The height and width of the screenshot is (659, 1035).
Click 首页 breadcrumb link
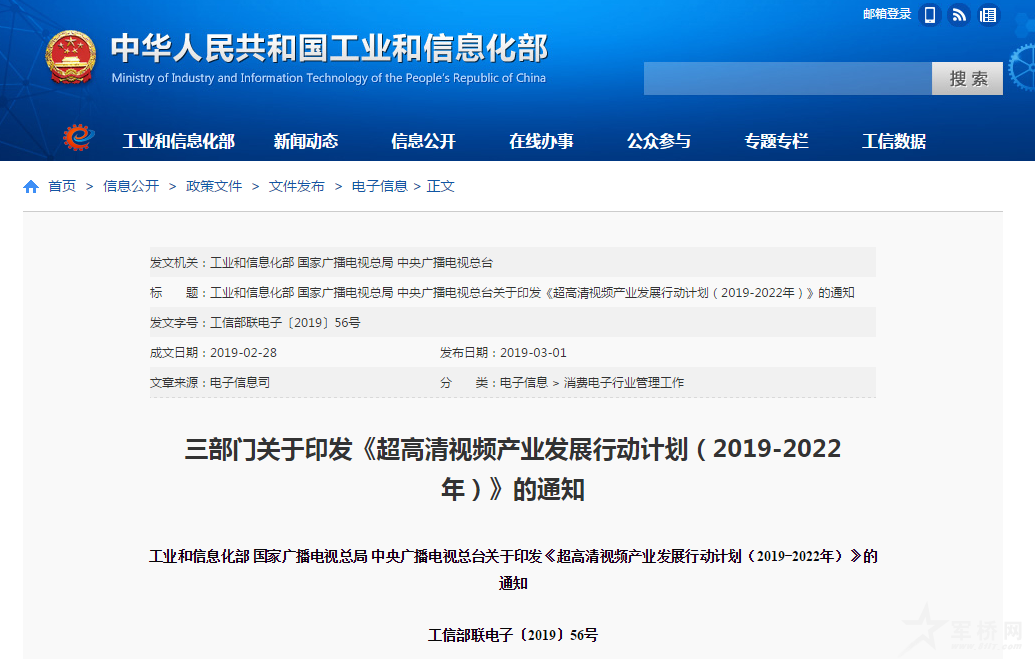pos(62,186)
